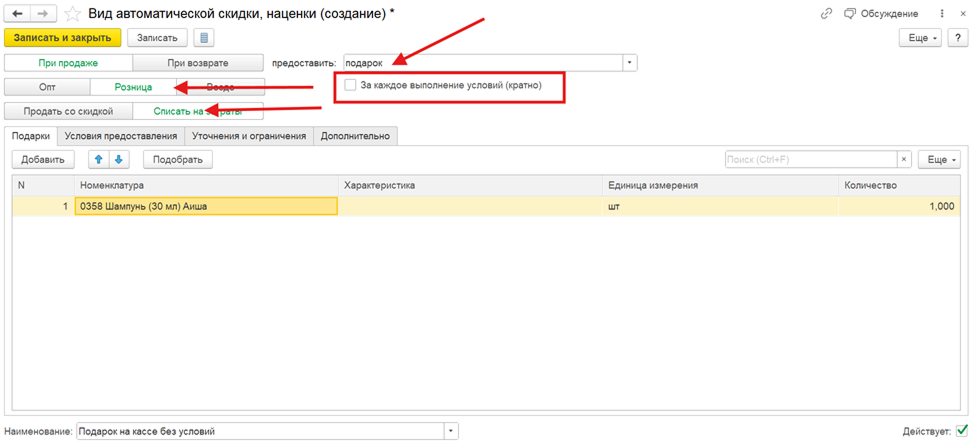Click the quantity cell 1,000
974x447 pixels.
click(899, 207)
